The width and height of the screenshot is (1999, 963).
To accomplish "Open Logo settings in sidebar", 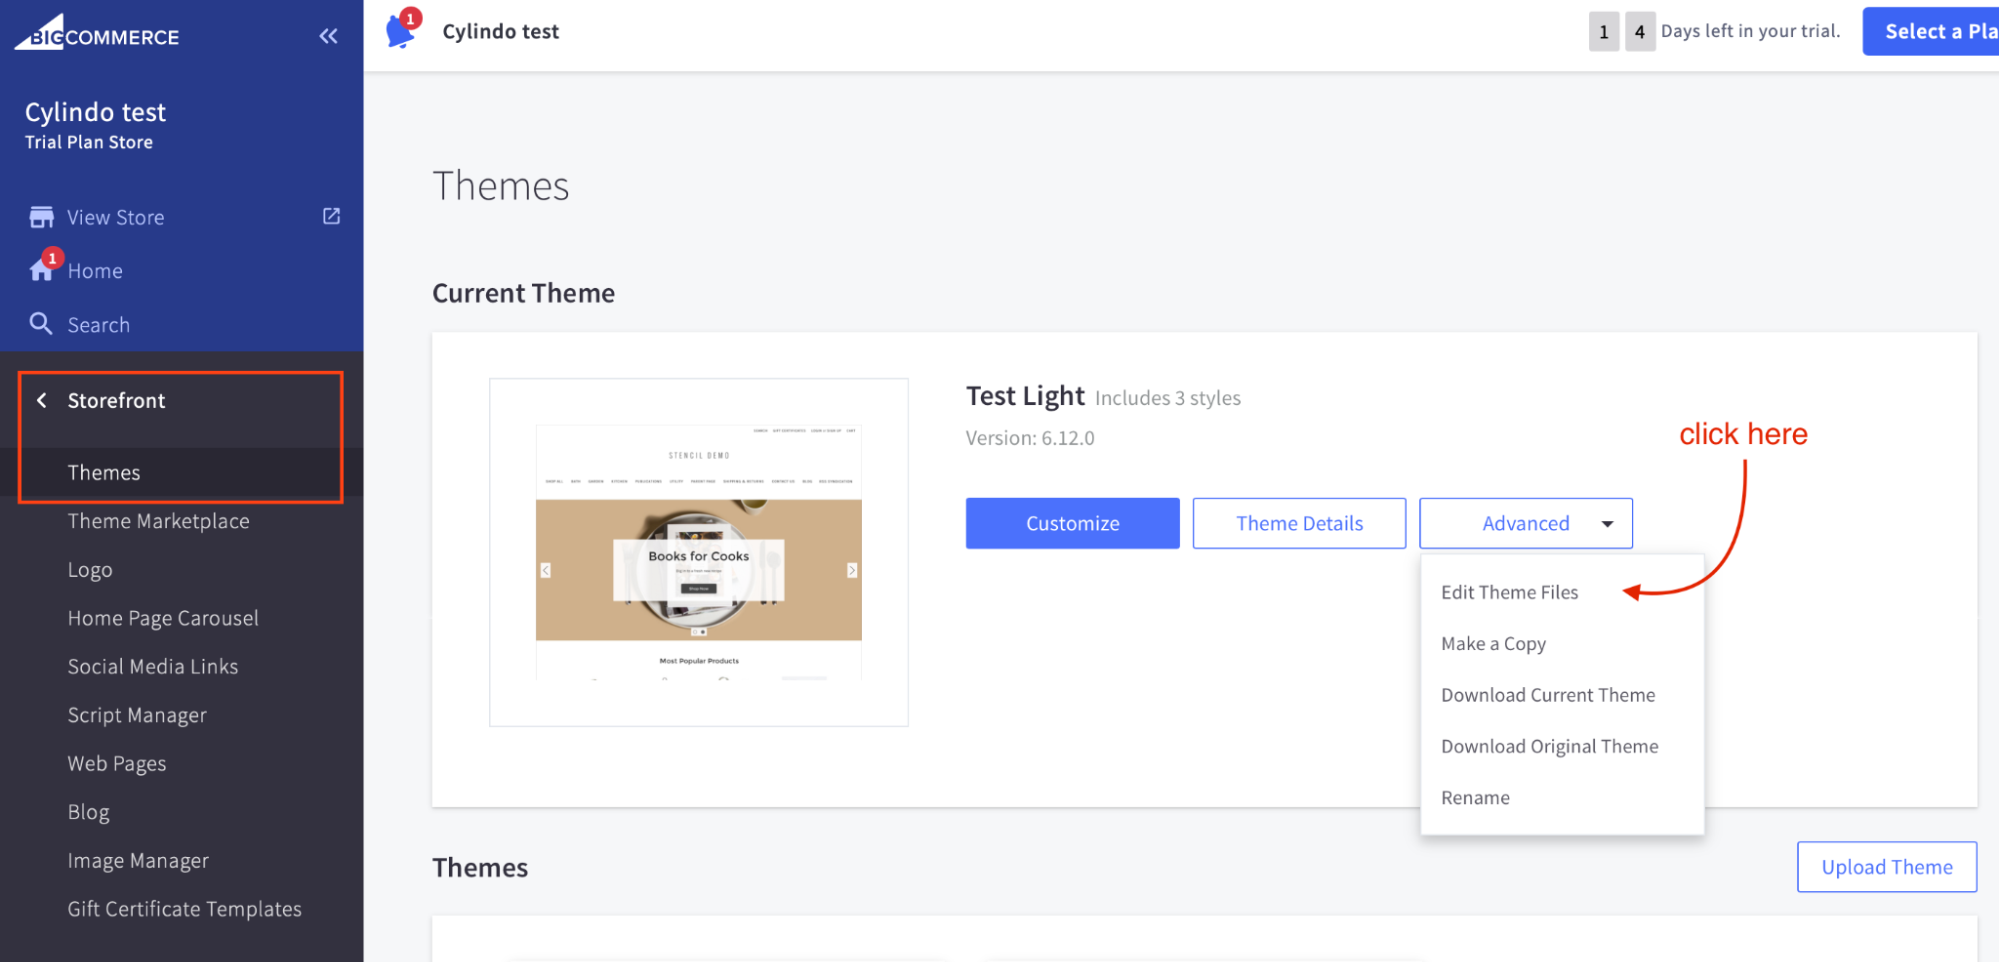I will [90, 569].
